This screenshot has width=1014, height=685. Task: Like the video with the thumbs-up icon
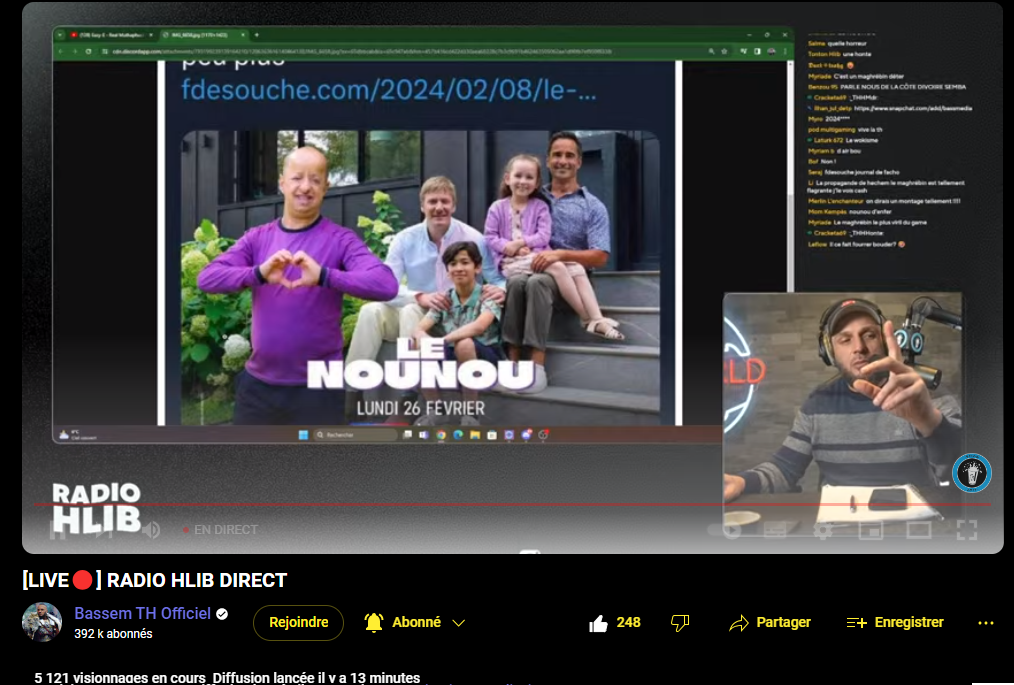pos(598,623)
